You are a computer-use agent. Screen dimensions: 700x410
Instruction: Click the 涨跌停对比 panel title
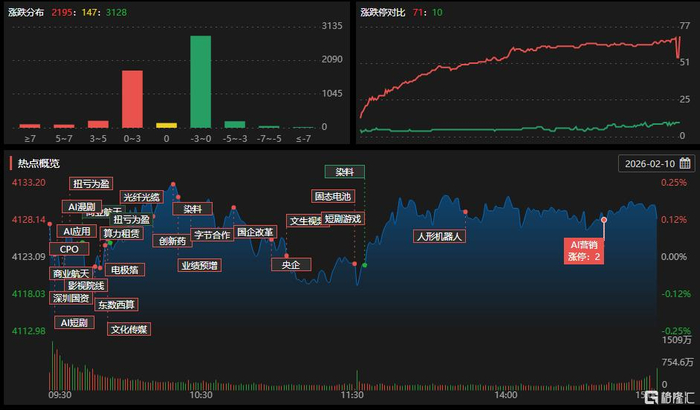383,13
